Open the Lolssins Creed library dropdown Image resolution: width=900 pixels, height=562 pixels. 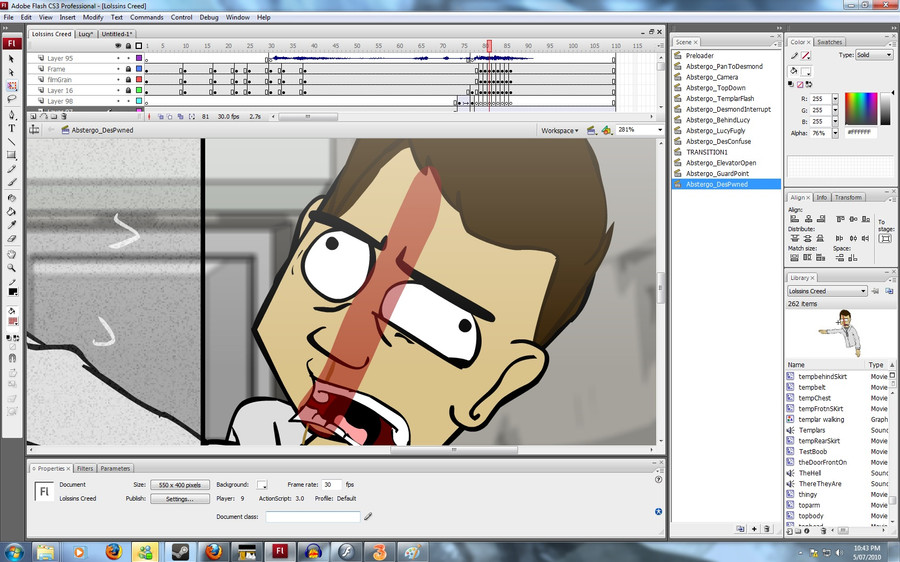pyautogui.click(x=827, y=291)
